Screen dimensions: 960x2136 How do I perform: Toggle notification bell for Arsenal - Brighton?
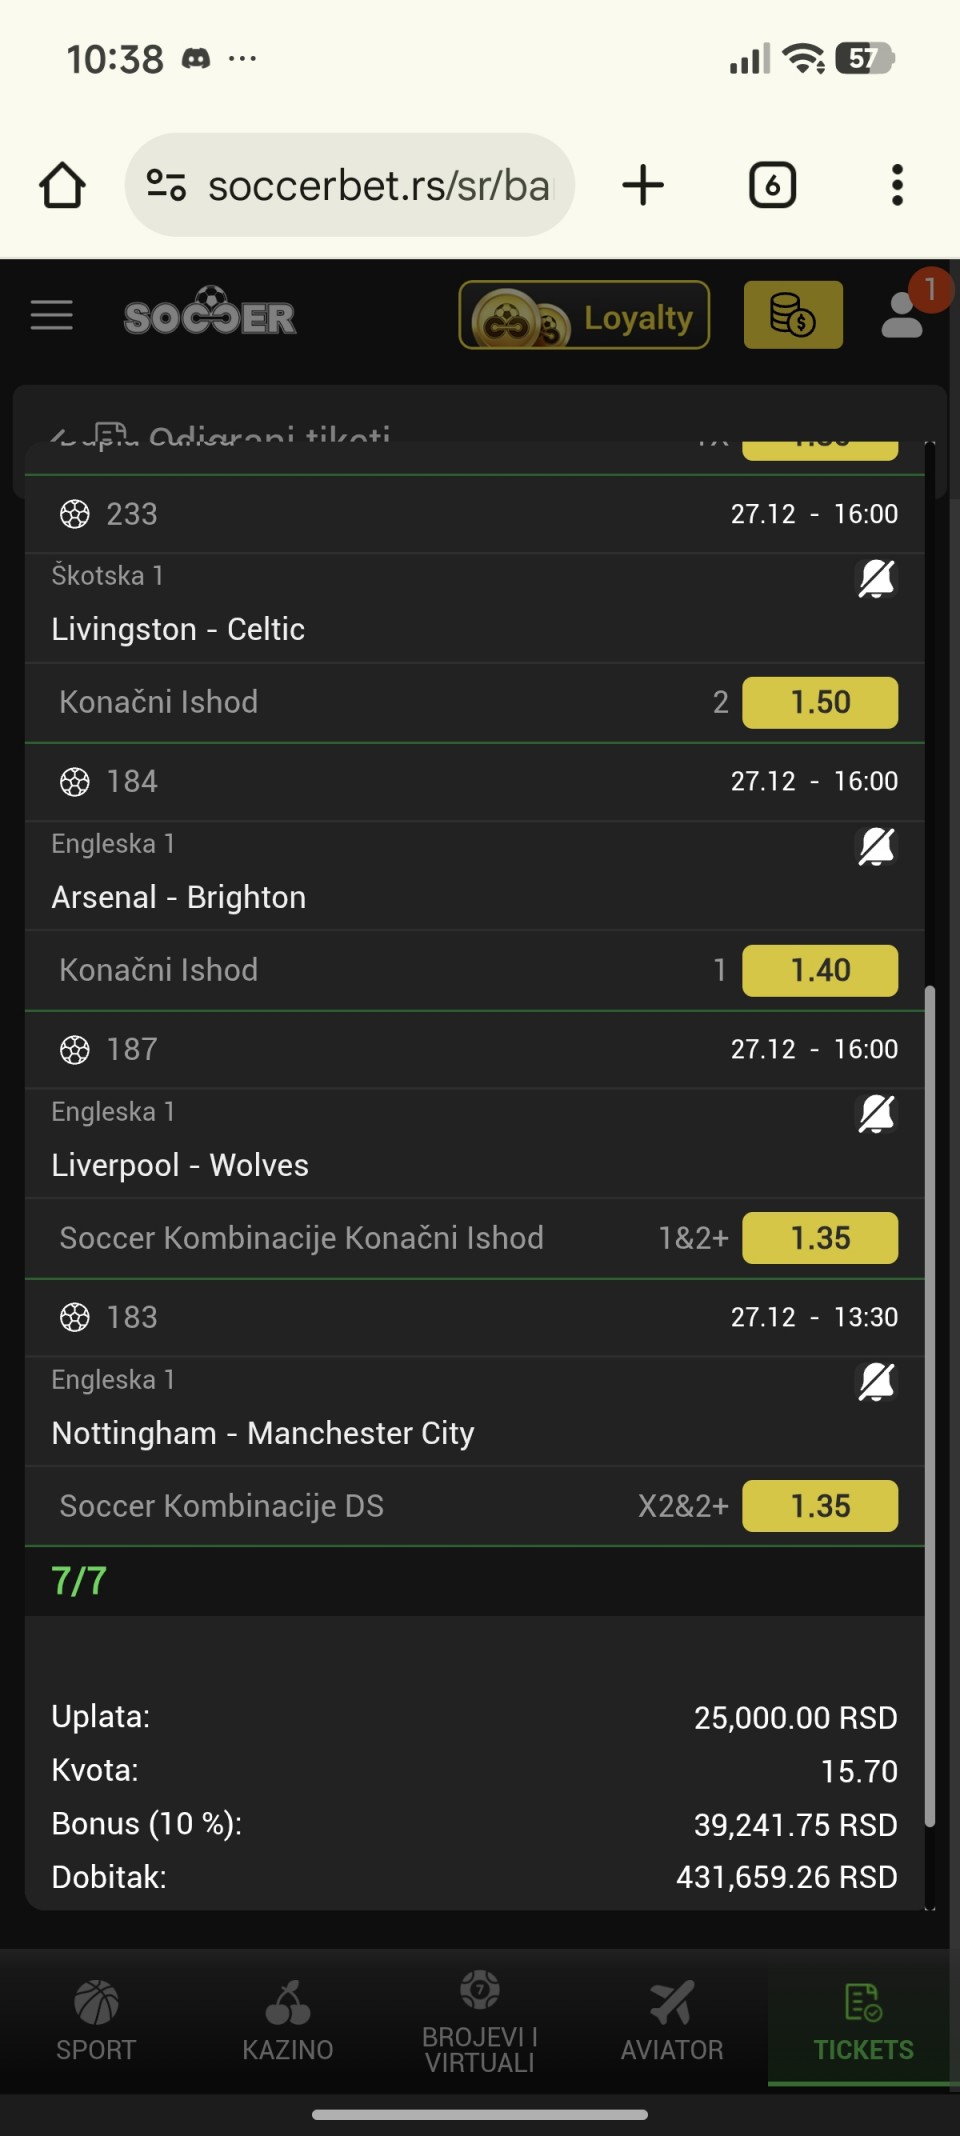click(x=876, y=846)
